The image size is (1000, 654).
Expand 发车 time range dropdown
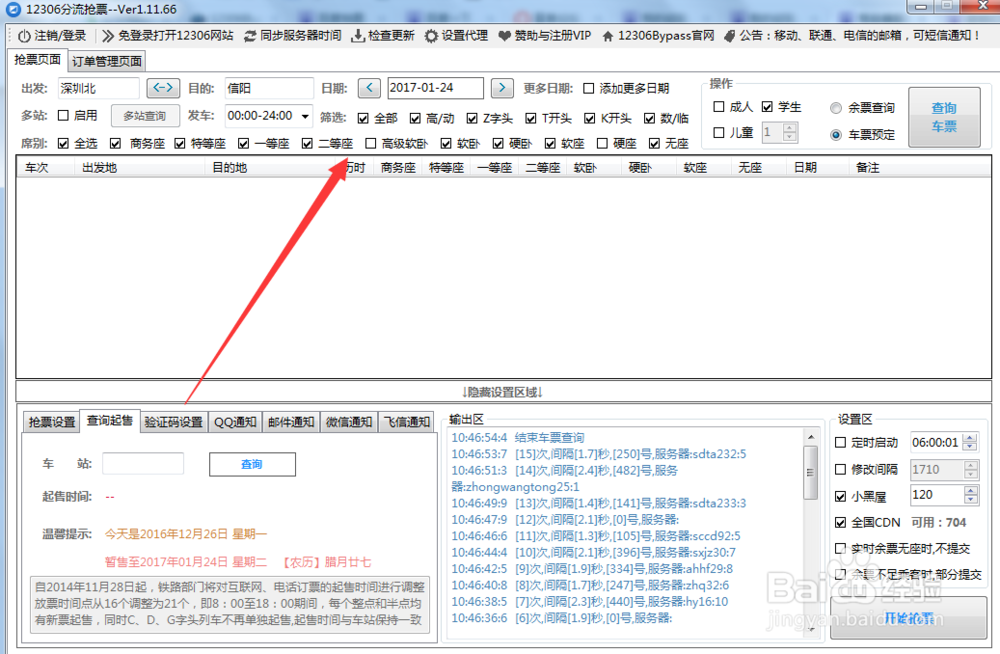pos(305,116)
